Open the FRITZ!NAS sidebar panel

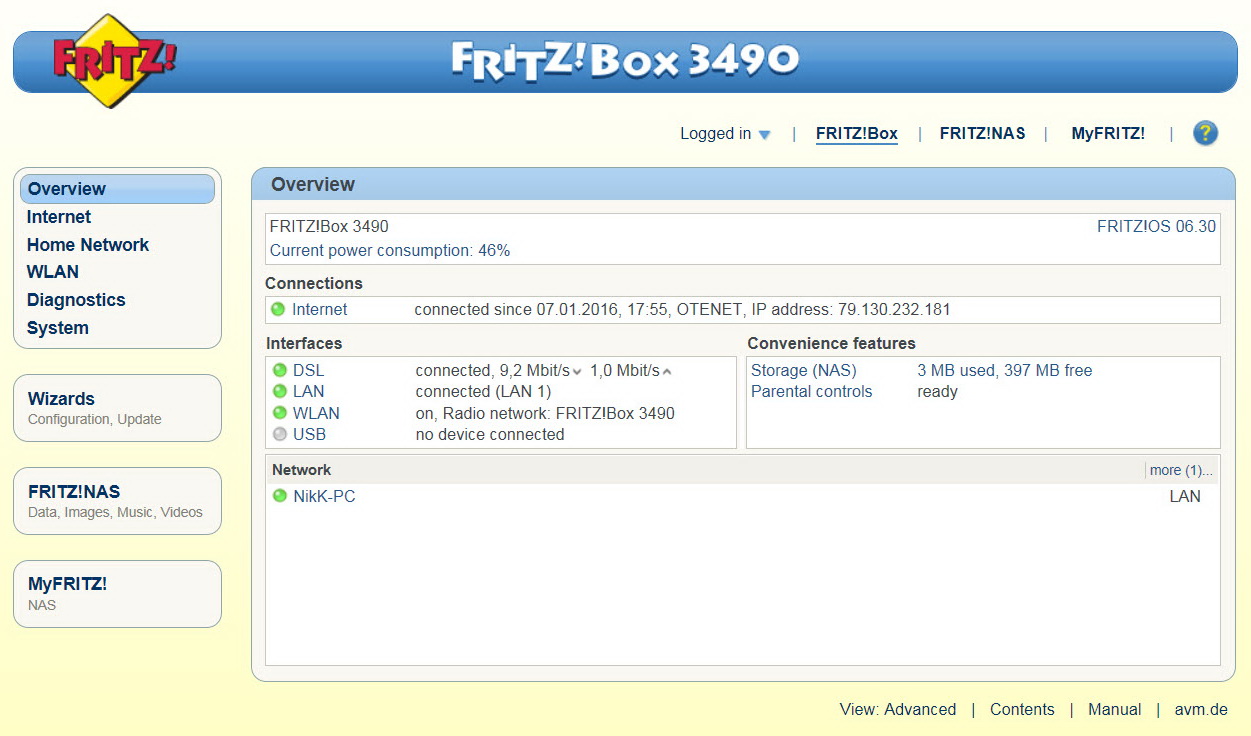tap(117, 501)
